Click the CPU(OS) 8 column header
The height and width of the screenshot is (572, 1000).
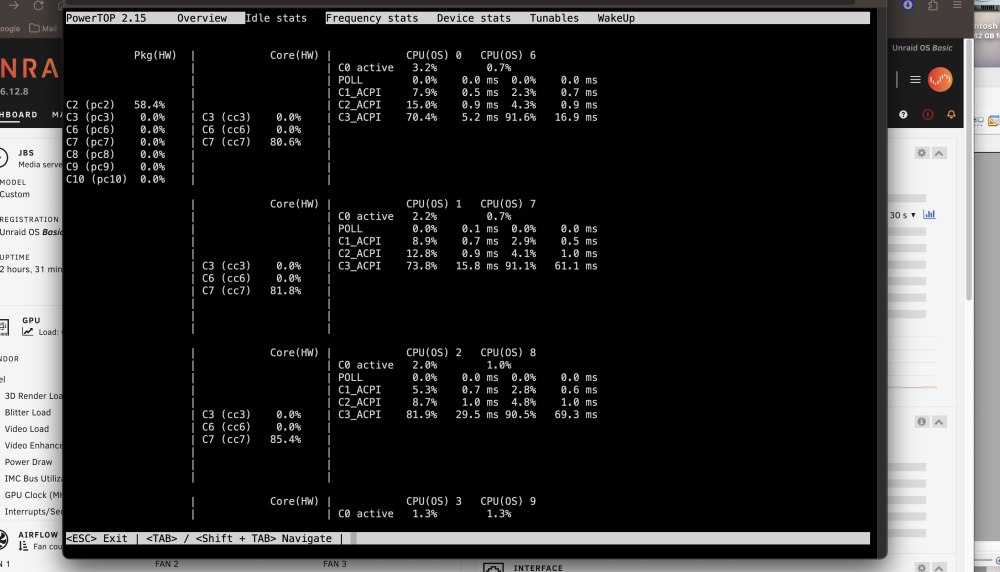[508, 353]
